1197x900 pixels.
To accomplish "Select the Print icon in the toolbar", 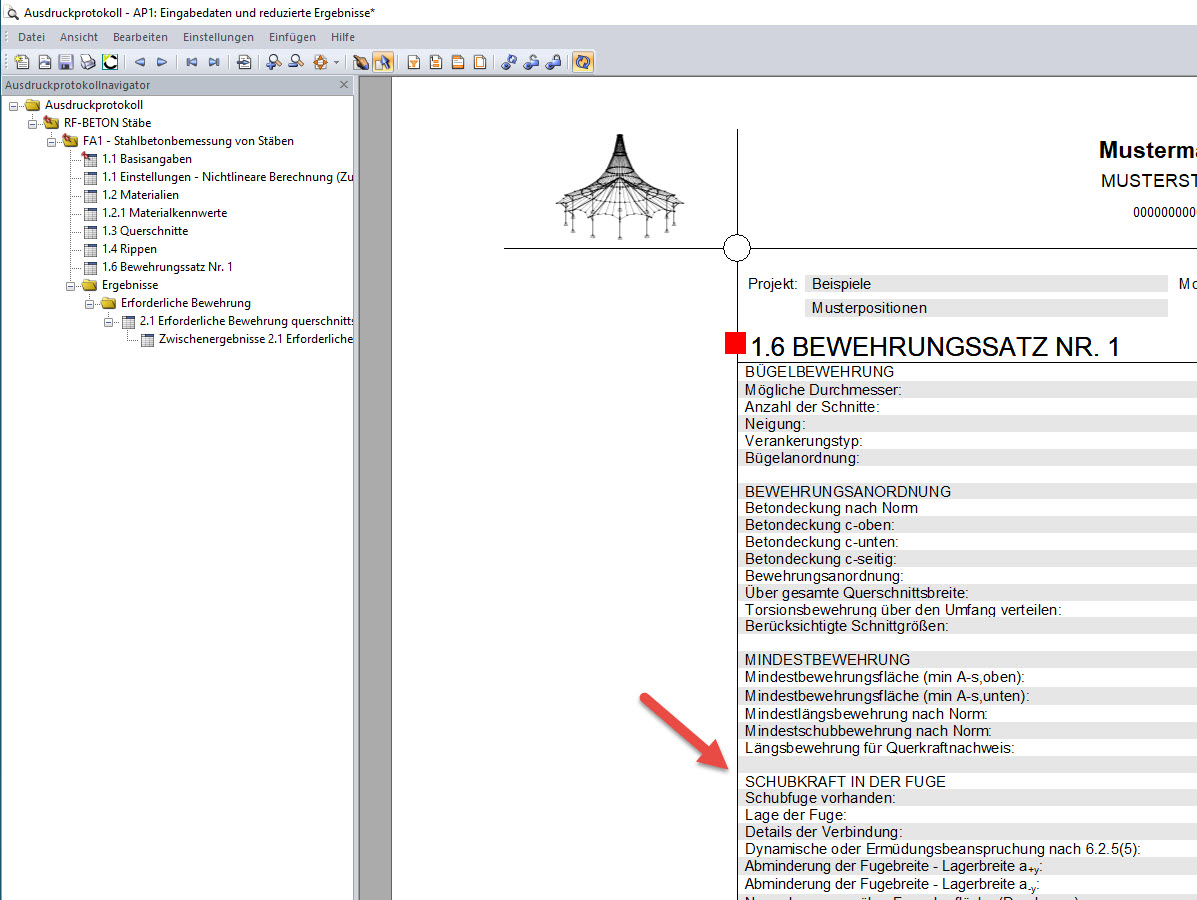I will pyautogui.click(x=87, y=61).
